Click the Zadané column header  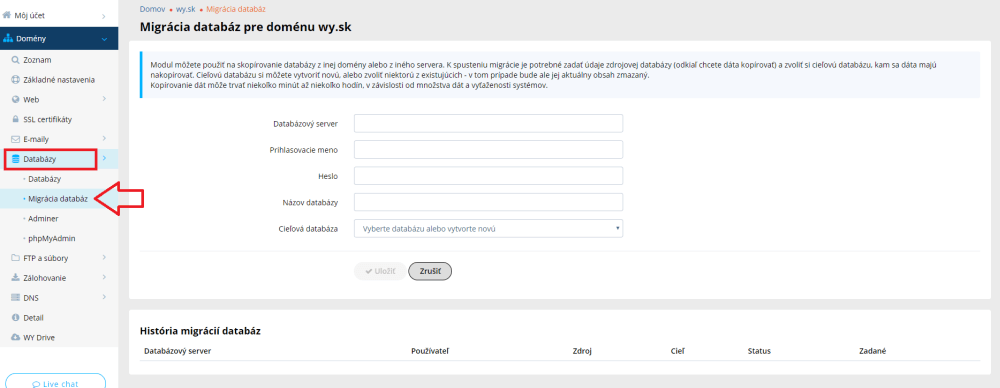pos(873,351)
